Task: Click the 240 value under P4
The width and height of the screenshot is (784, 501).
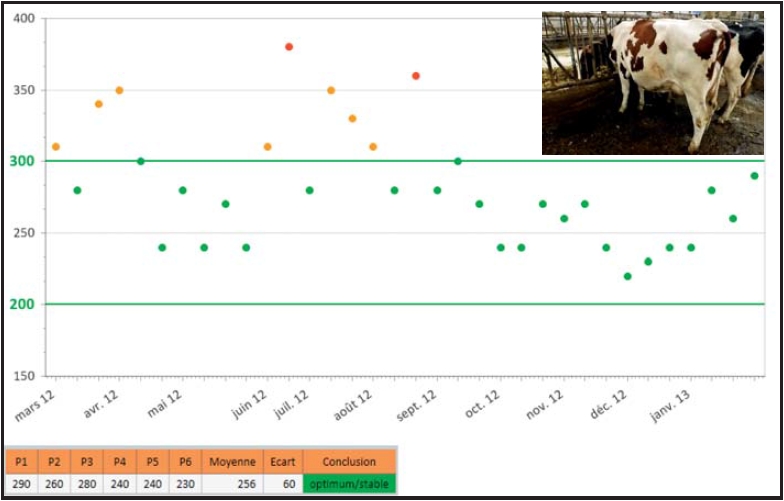Action: click(x=120, y=484)
